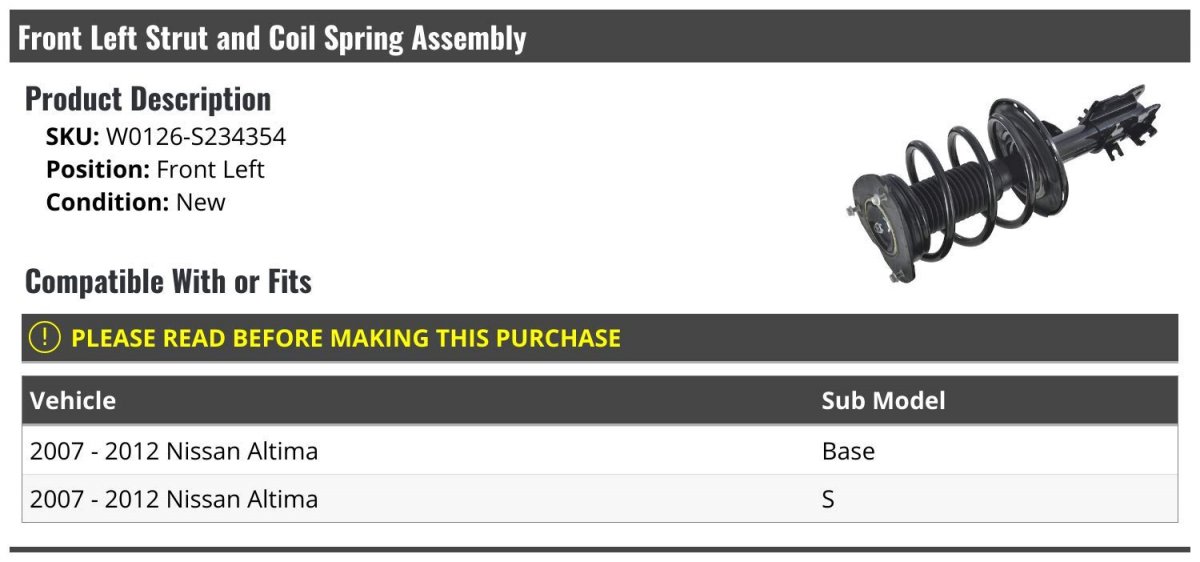Click the Sub Model column header
Viewport: 1200px width, 562px height.
click(x=883, y=401)
